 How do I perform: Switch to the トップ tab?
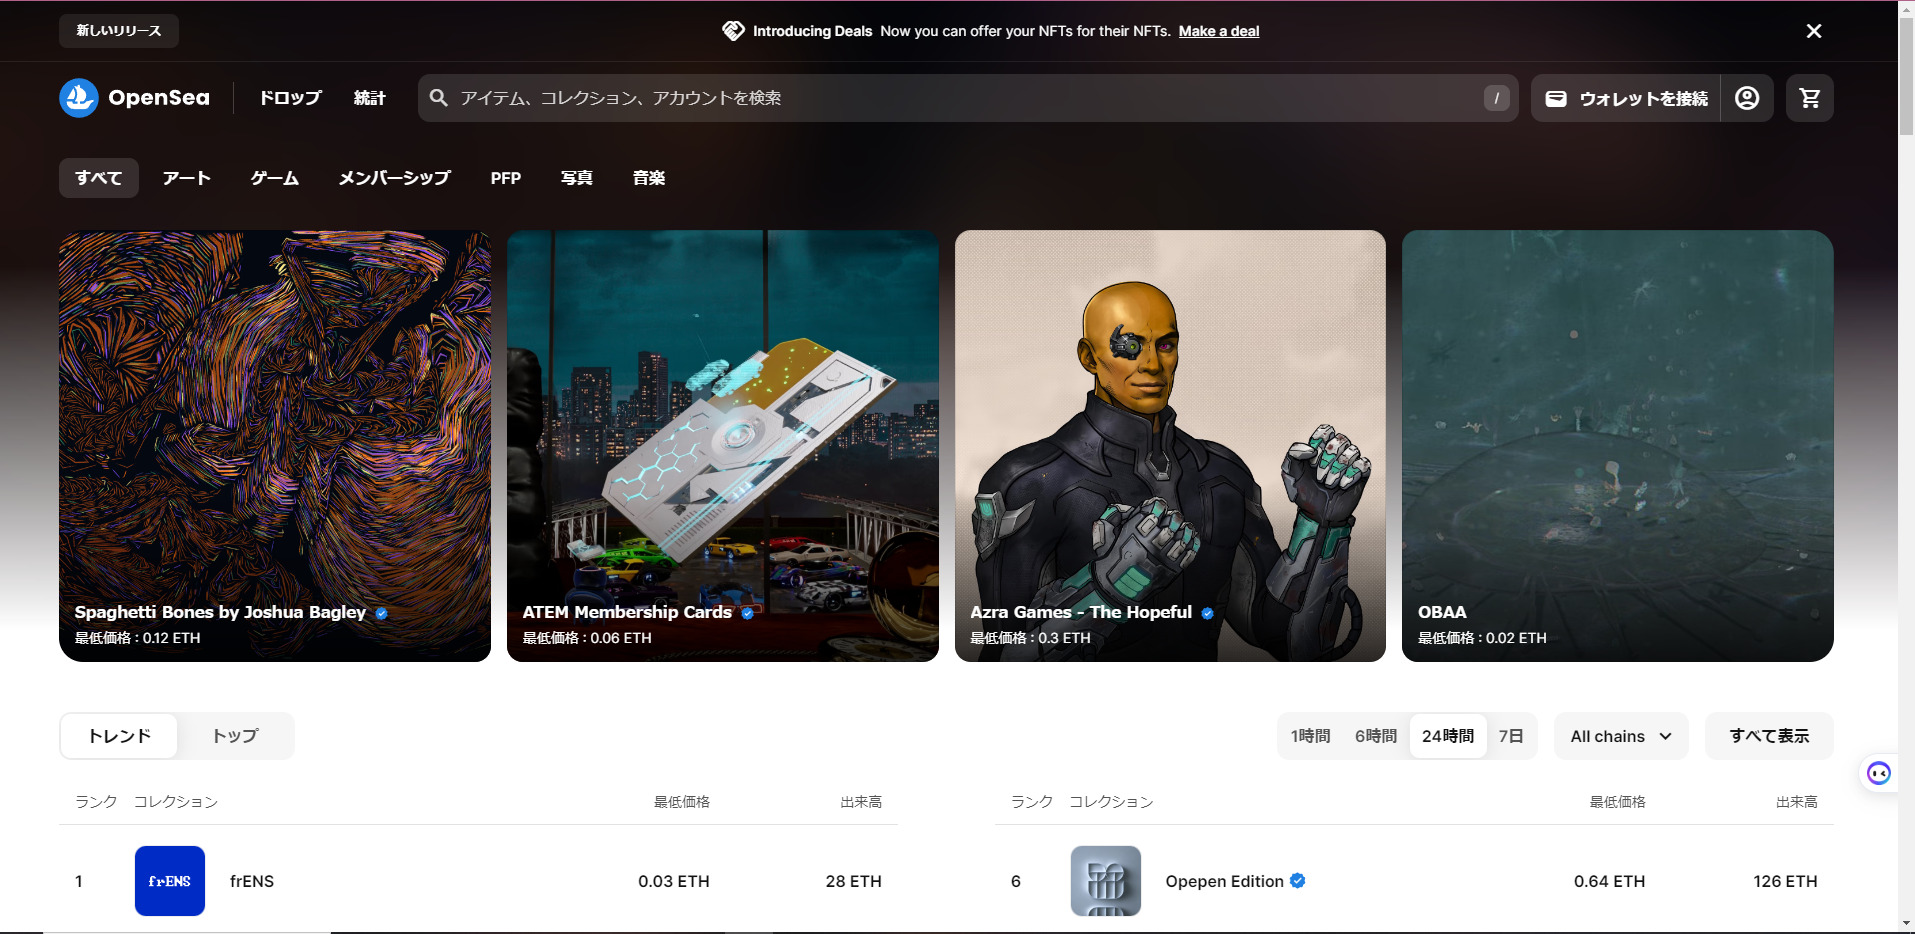click(235, 736)
